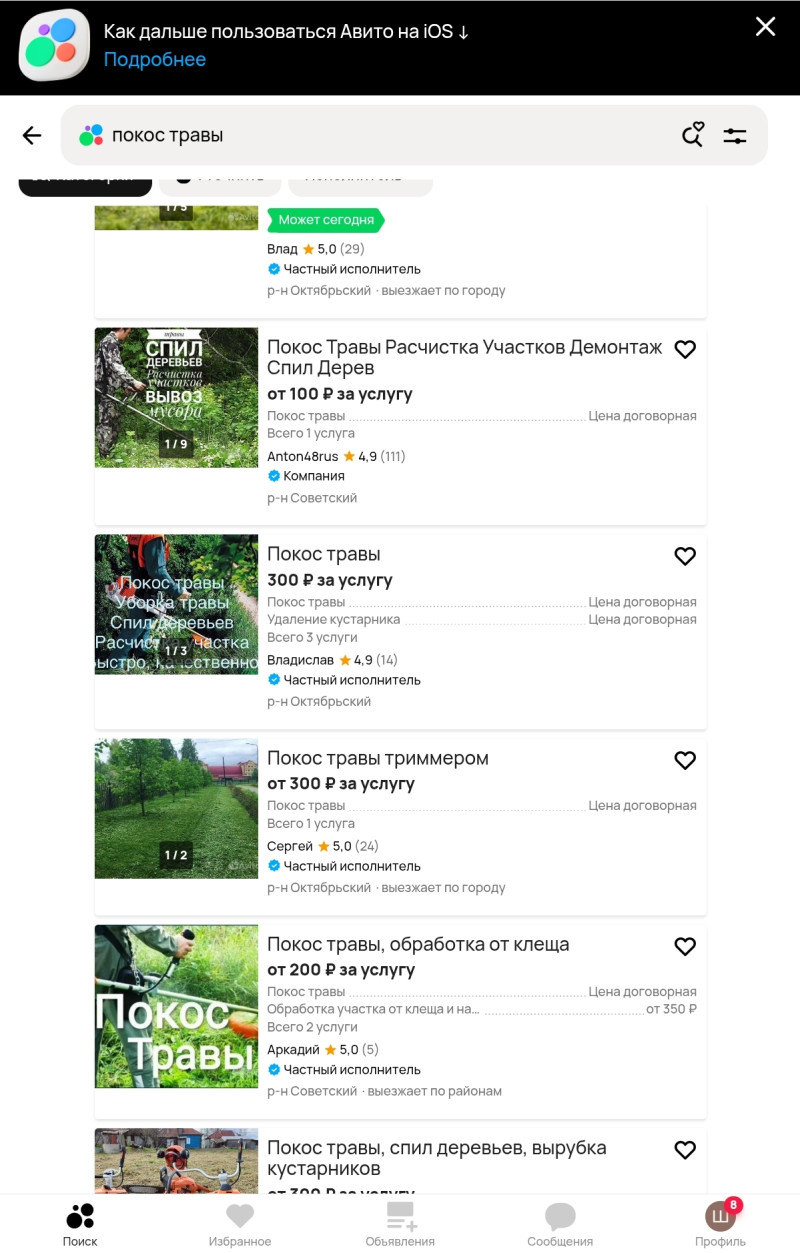Add Аркадий's tick treatment listing to favorites
This screenshot has width=800, height=1253.
click(685, 946)
